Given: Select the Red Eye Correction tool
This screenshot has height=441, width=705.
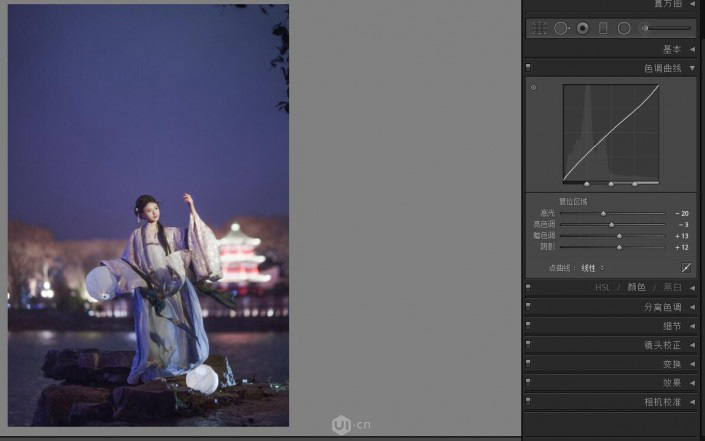Looking at the screenshot, I should 582,28.
